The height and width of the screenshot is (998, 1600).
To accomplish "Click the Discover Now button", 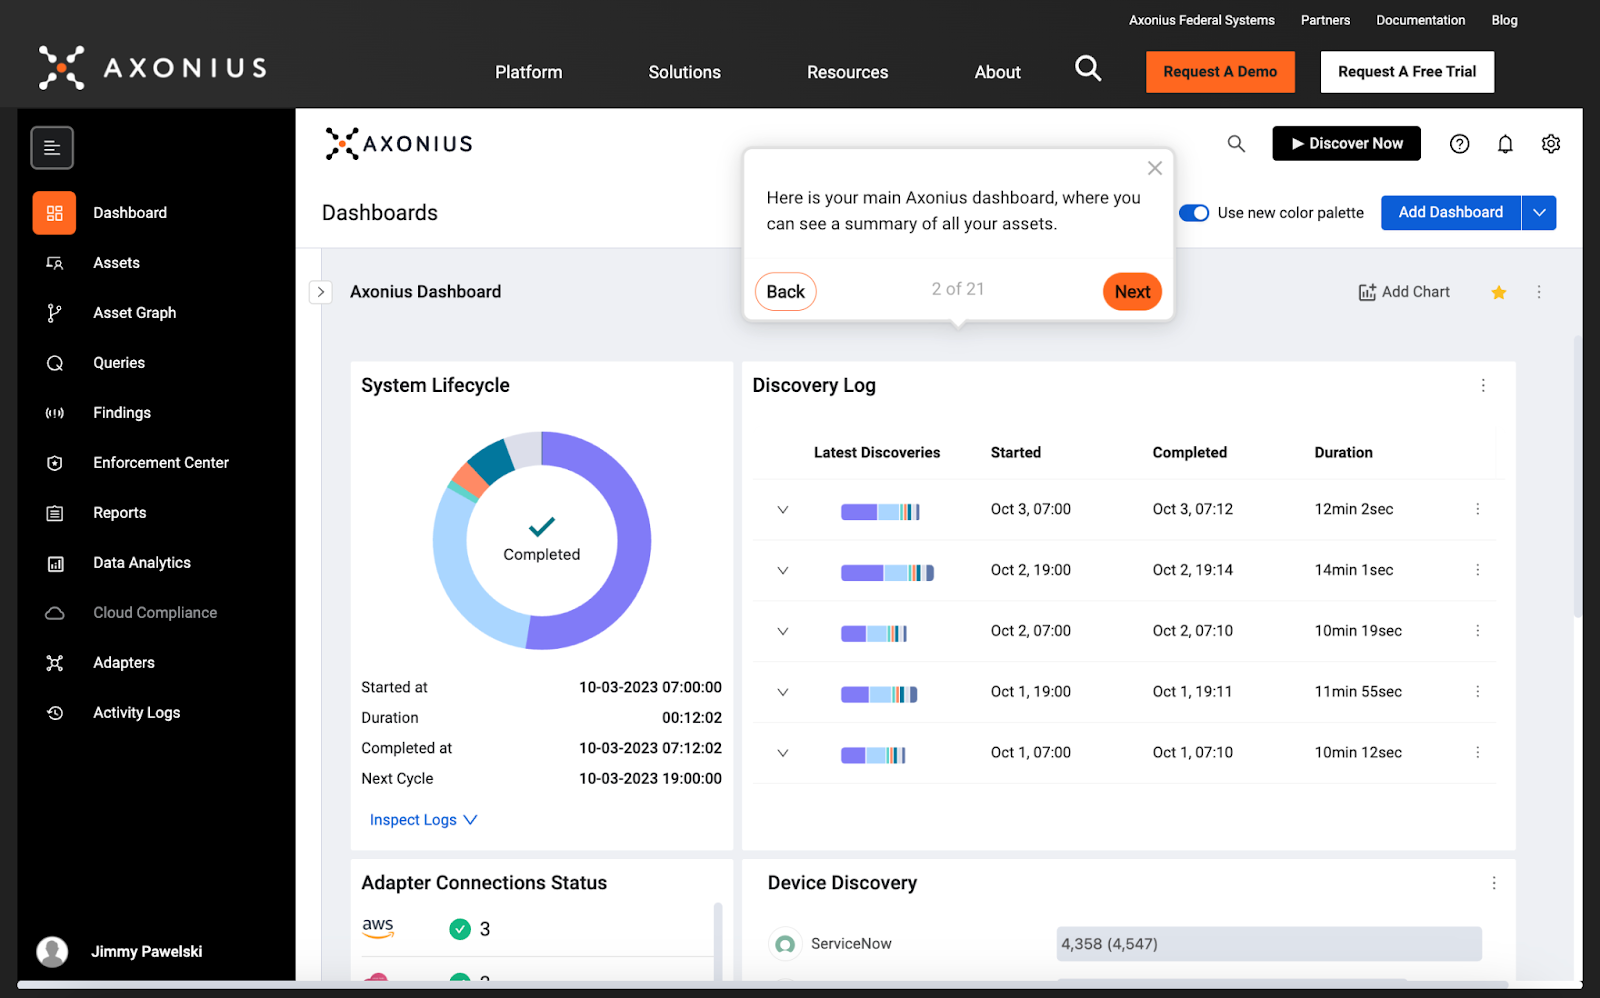I will click(x=1346, y=144).
